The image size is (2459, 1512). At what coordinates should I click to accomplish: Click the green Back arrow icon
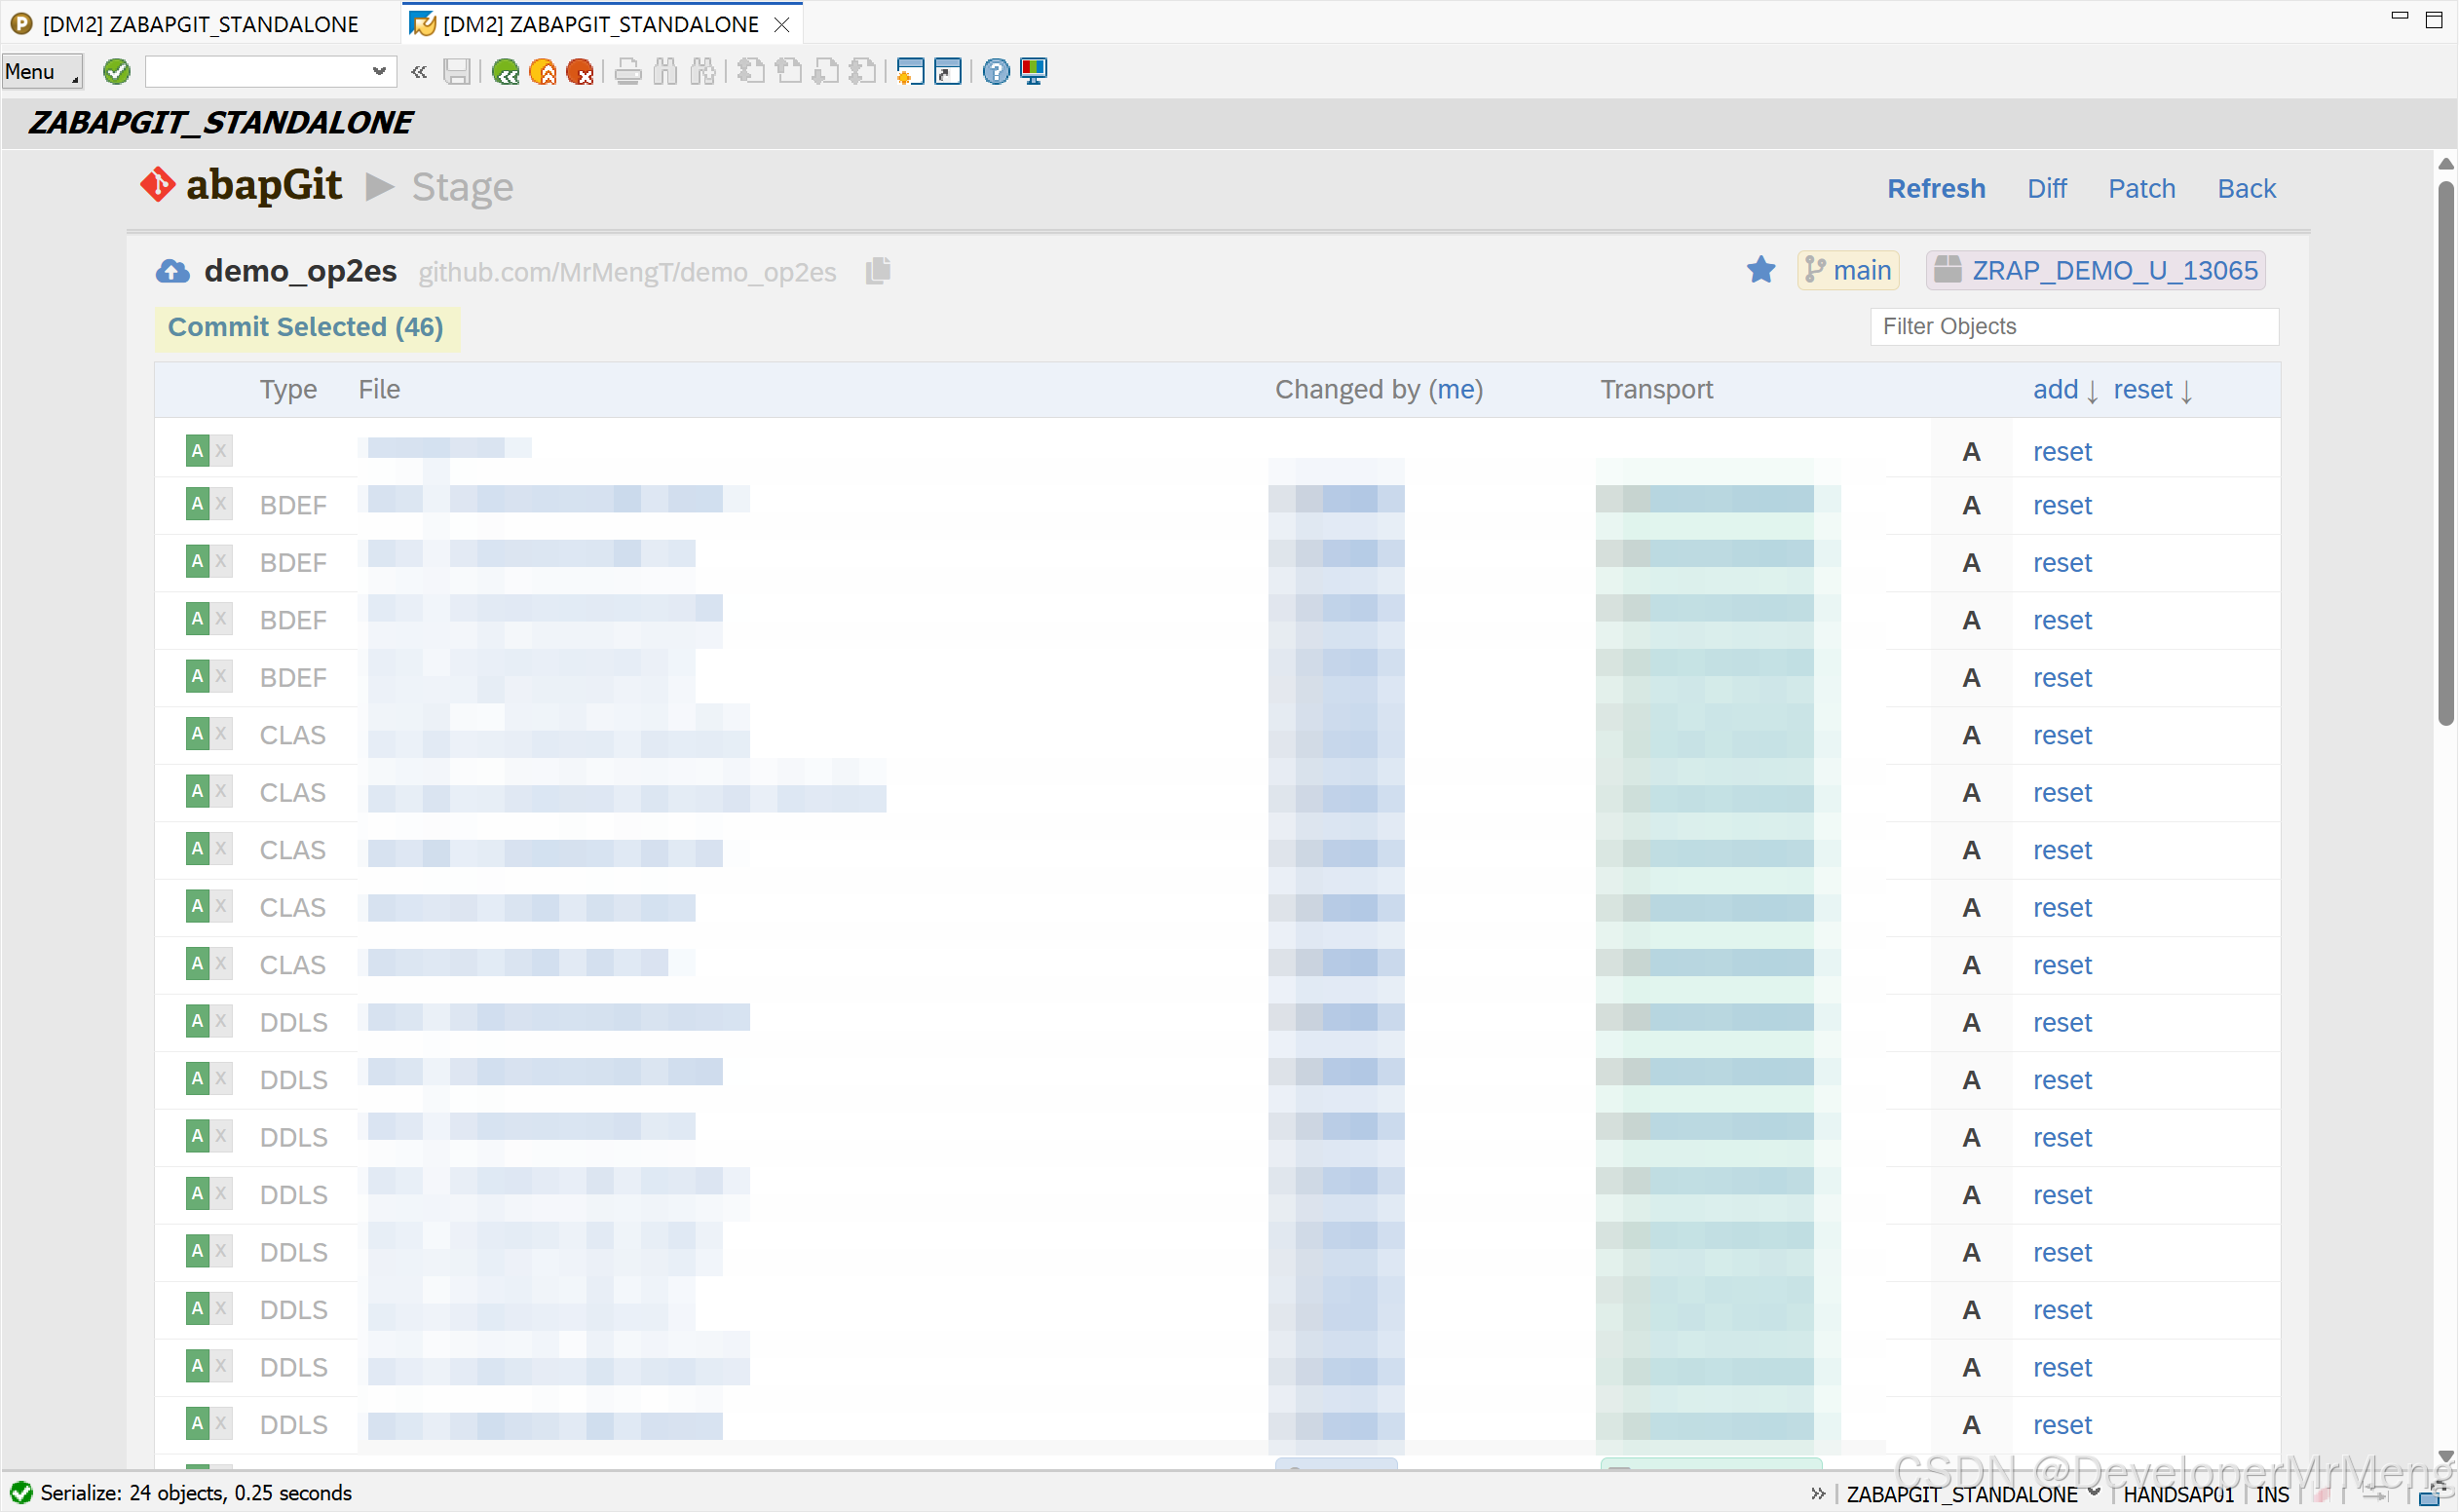click(506, 71)
